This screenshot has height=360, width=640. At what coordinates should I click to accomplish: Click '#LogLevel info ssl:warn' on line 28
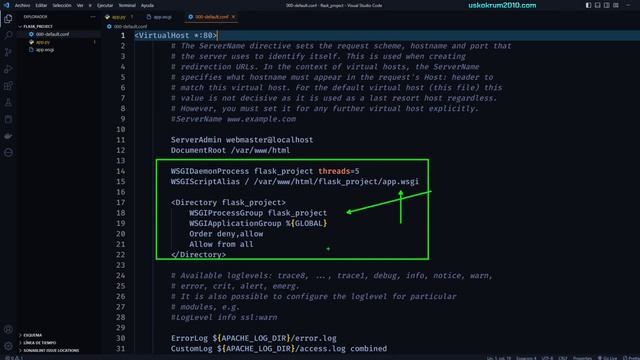(x=224, y=317)
